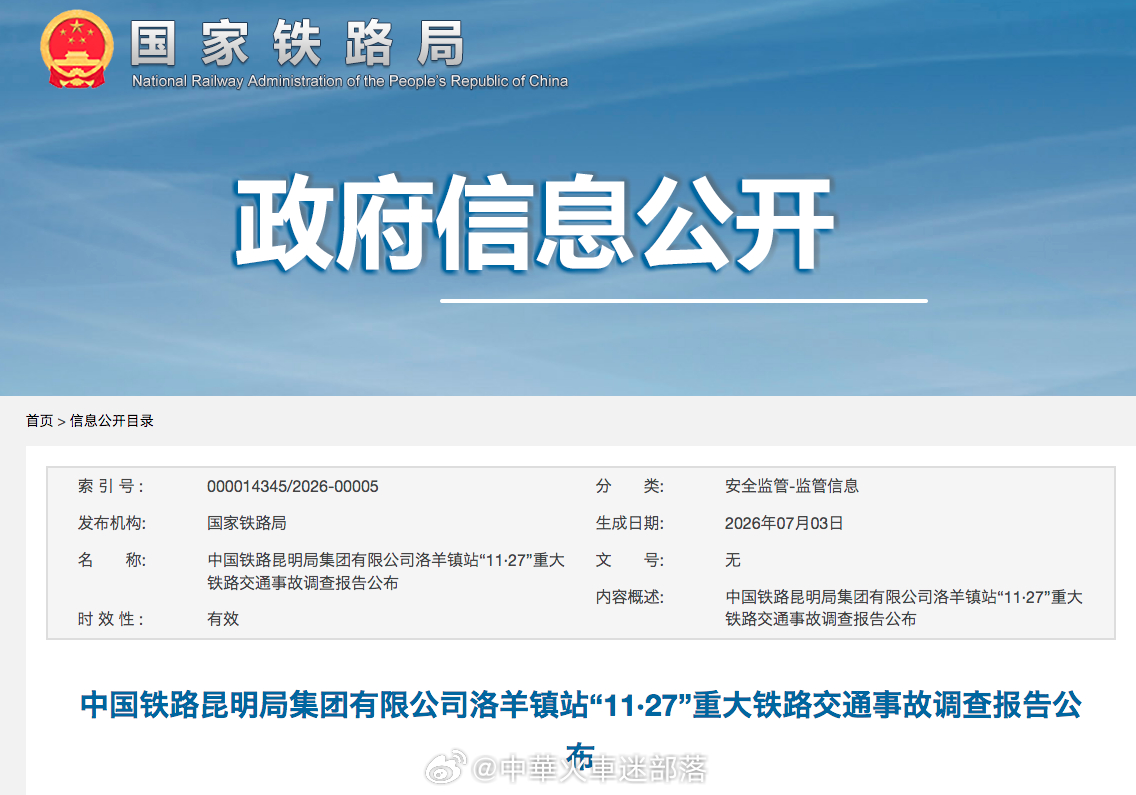Viewport: 1136px width, 795px height.
Task: Click the 文号 label
Action: click(x=630, y=560)
